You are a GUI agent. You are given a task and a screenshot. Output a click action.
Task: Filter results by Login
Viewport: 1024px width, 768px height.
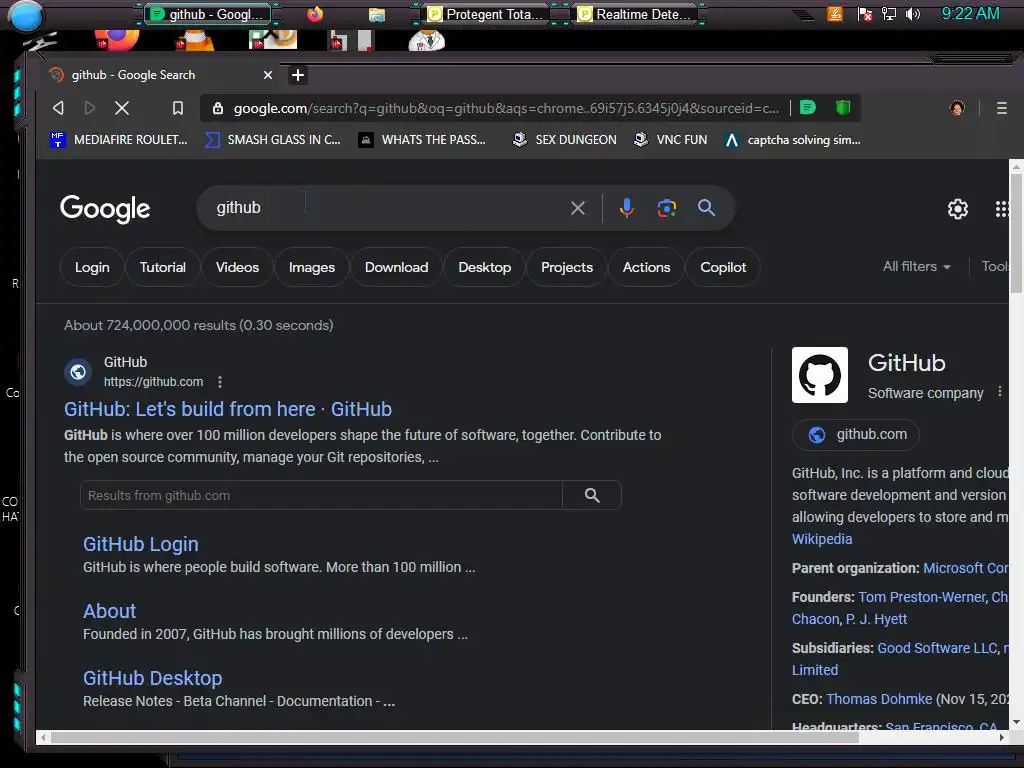(x=92, y=267)
